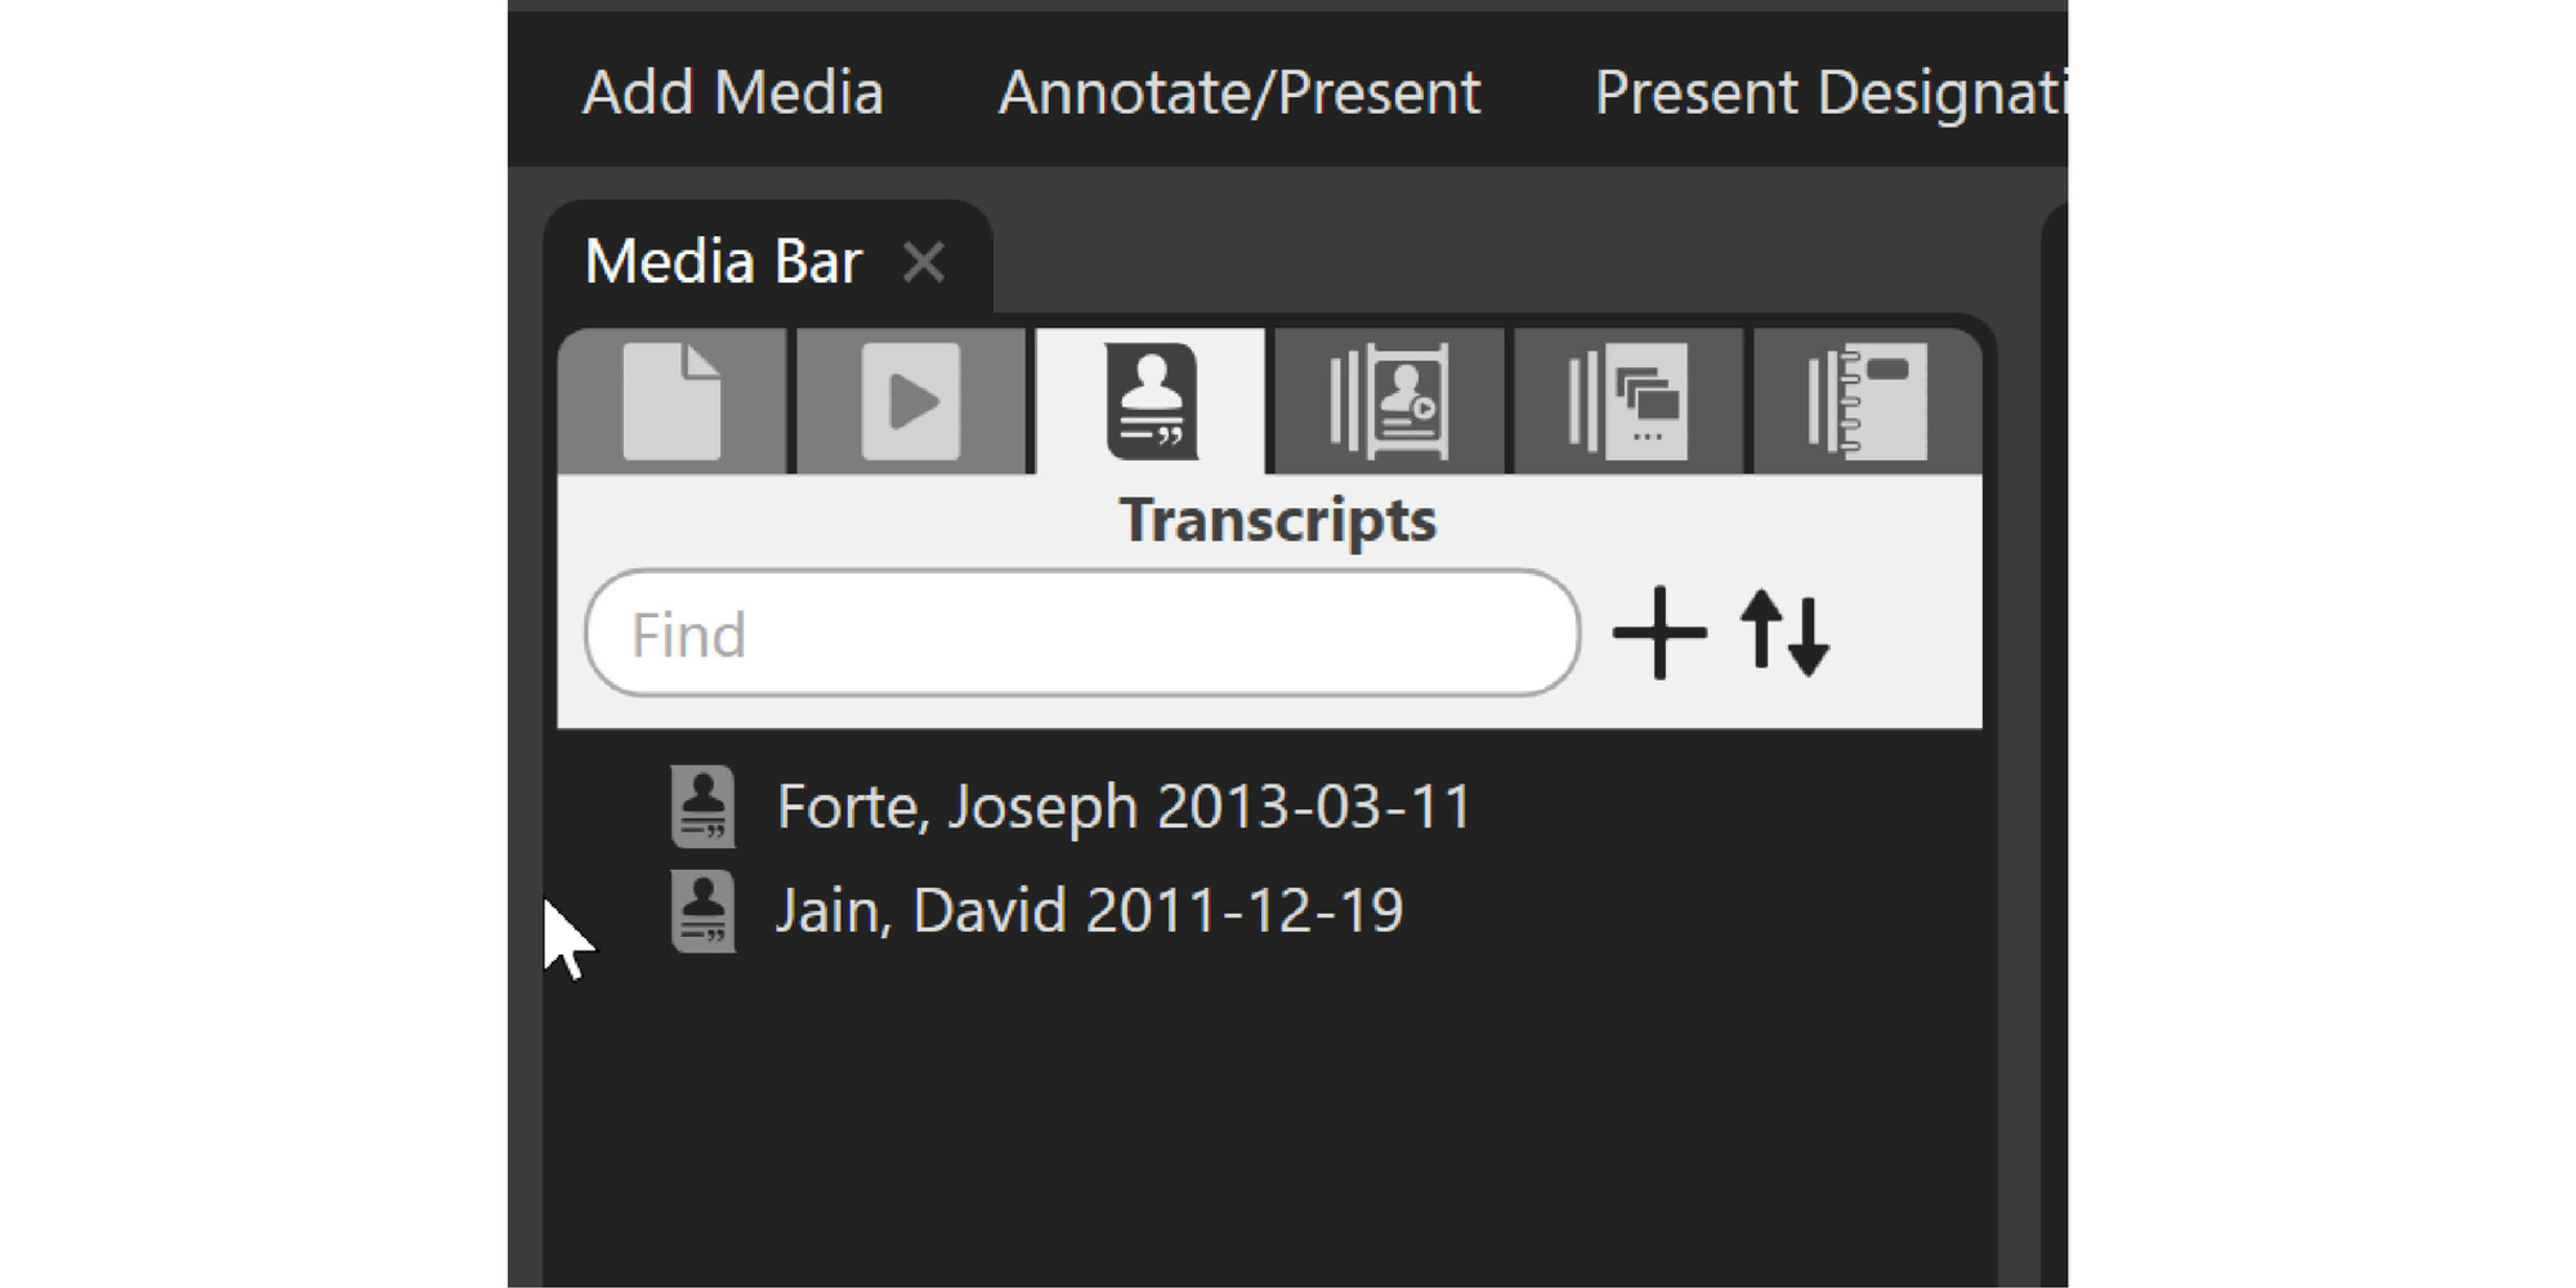The height and width of the screenshot is (1288, 2576).
Task: Open the Present Designations menu
Action: (x=1829, y=93)
